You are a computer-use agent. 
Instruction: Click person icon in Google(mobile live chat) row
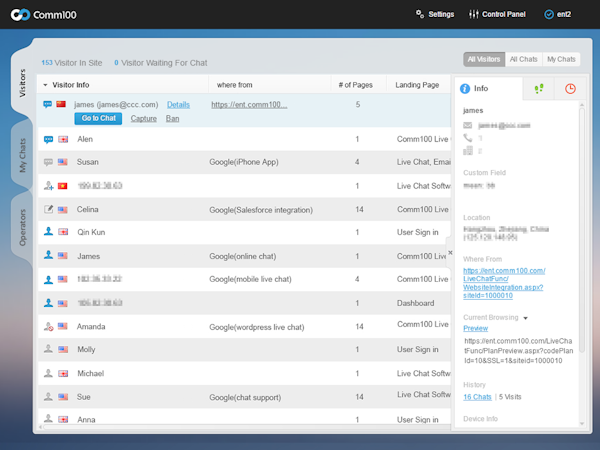(x=48, y=279)
